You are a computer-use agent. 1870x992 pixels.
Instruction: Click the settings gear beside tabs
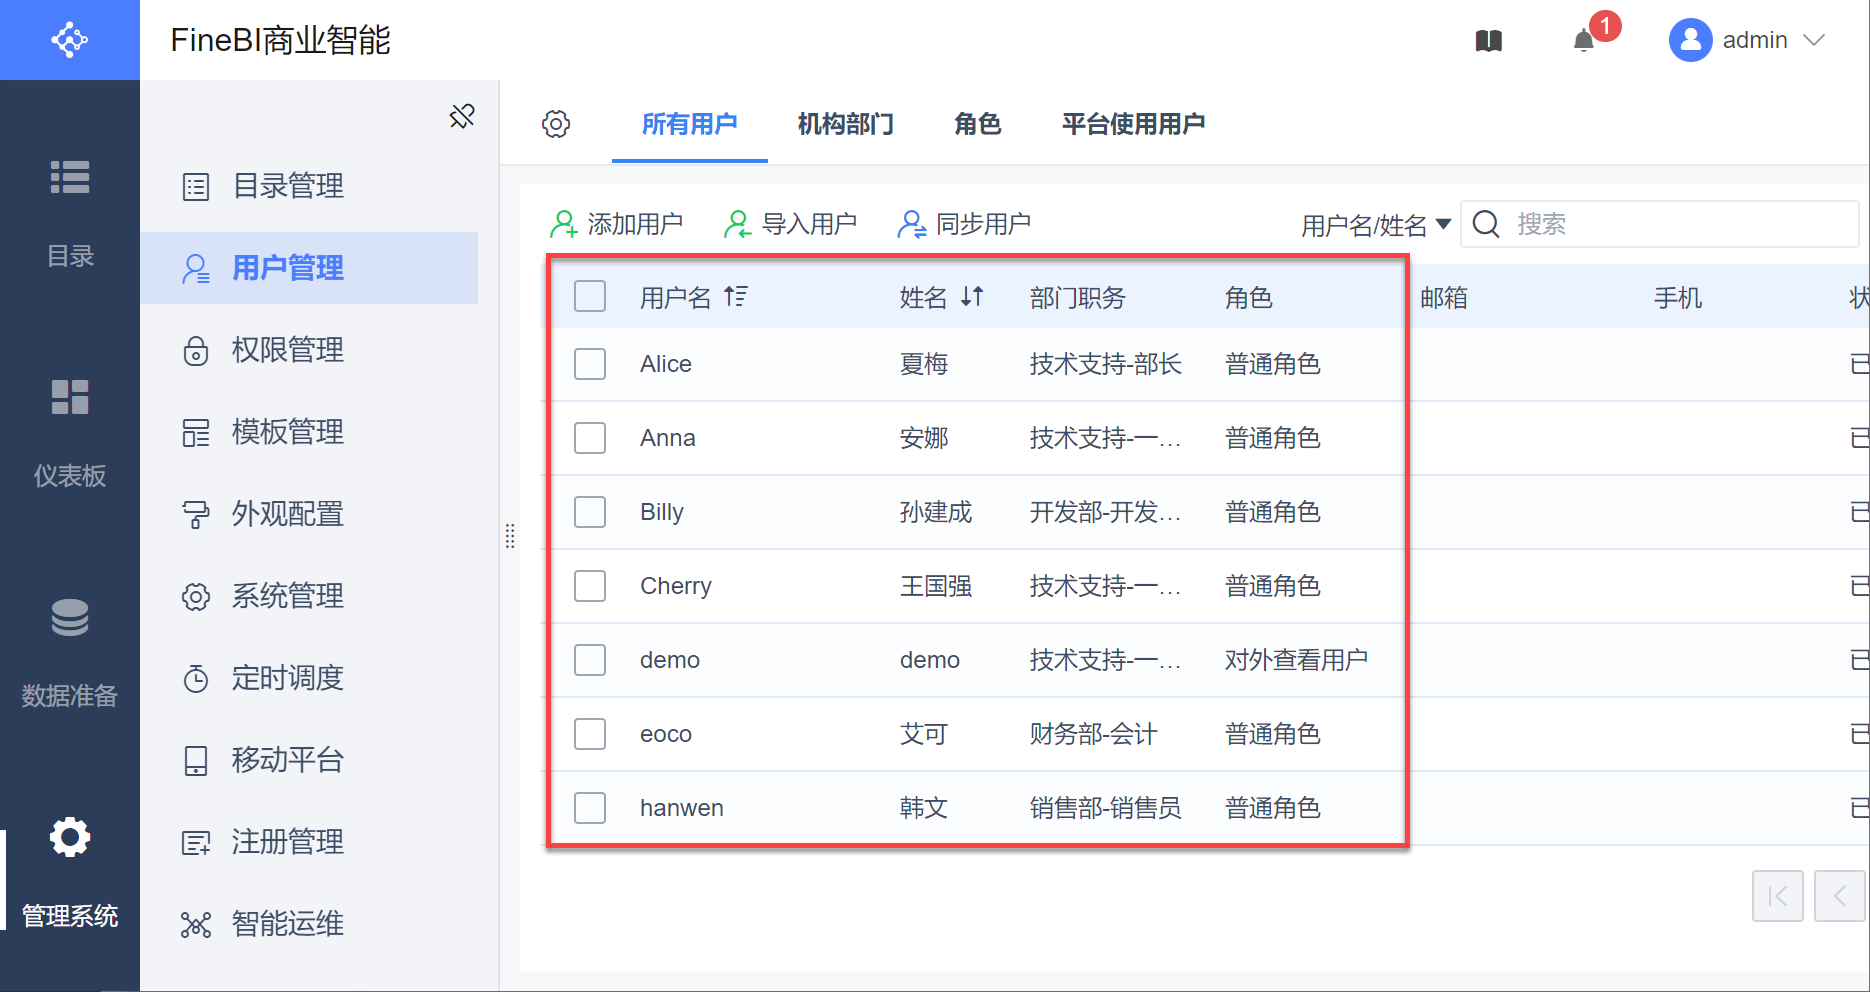pyautogui.click(x=556, y=124)
